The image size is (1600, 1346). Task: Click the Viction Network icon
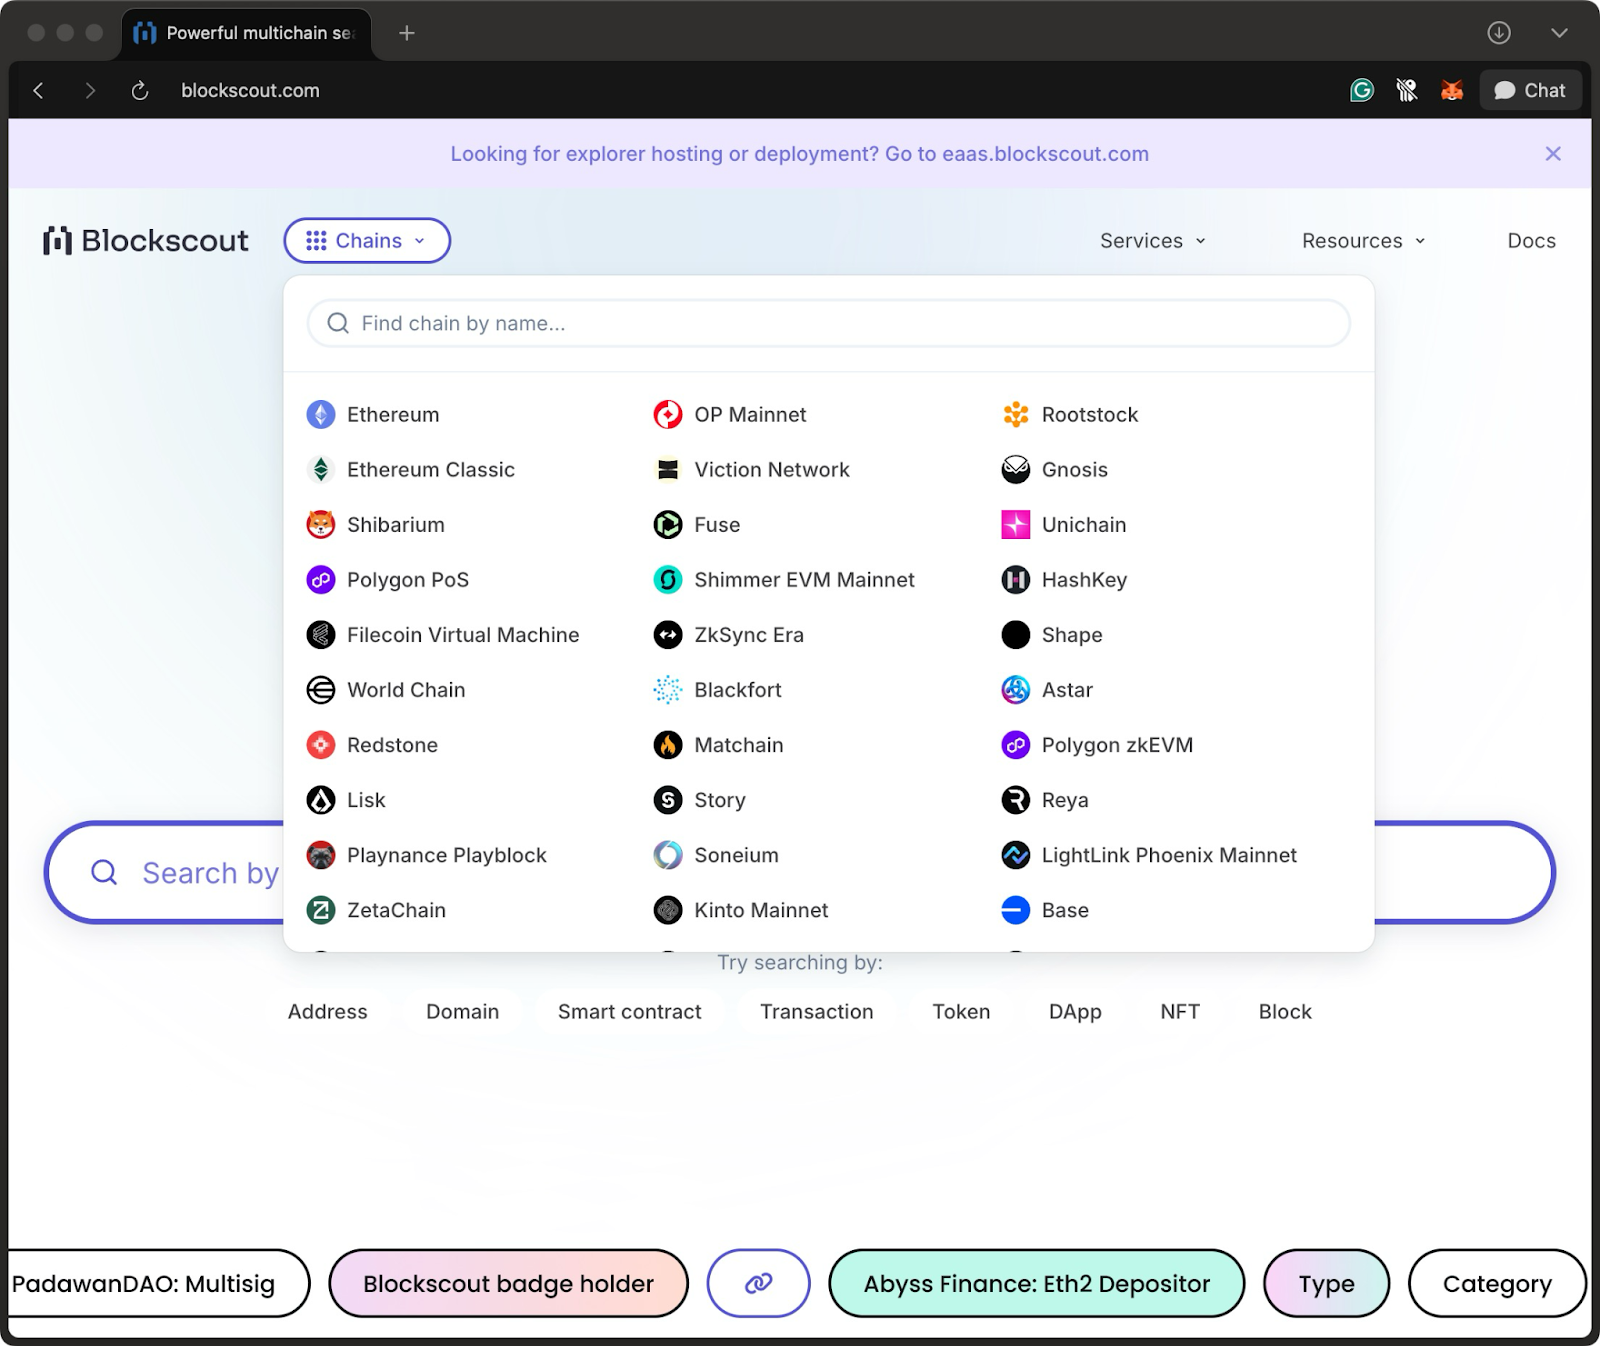pos(668,470)
